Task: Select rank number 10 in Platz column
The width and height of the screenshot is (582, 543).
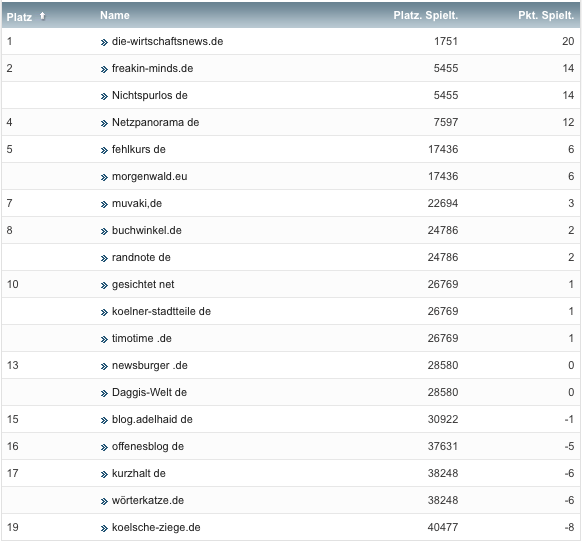Action: (x=13, y=284)
